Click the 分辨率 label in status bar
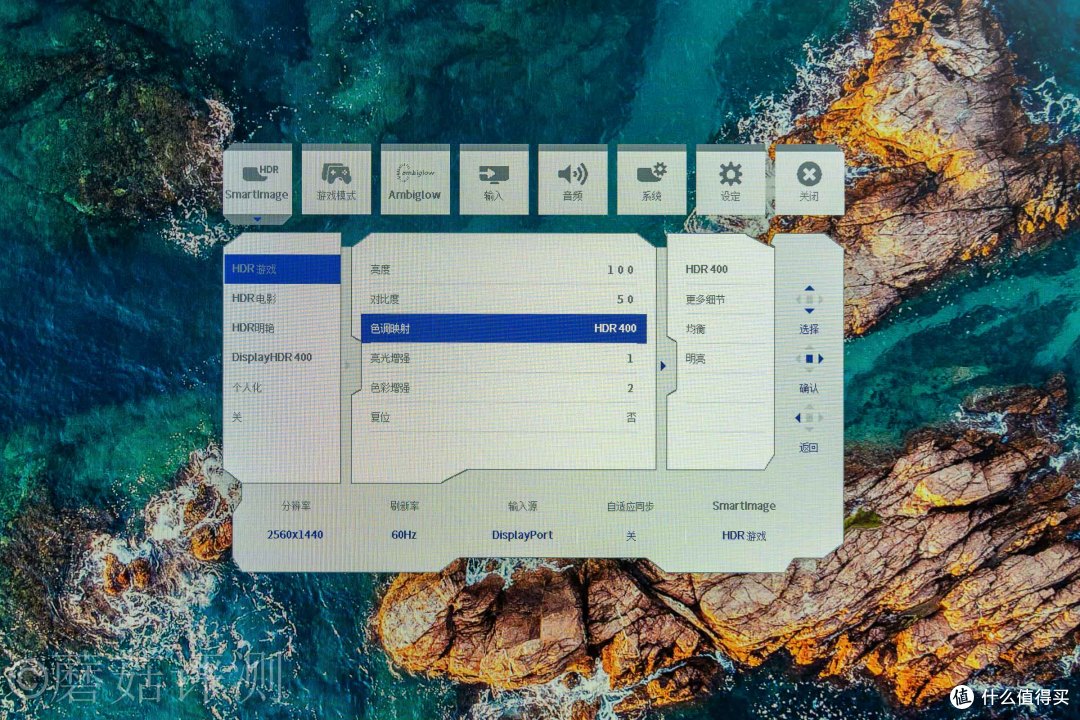1080x720 pixels. point(295,506)
